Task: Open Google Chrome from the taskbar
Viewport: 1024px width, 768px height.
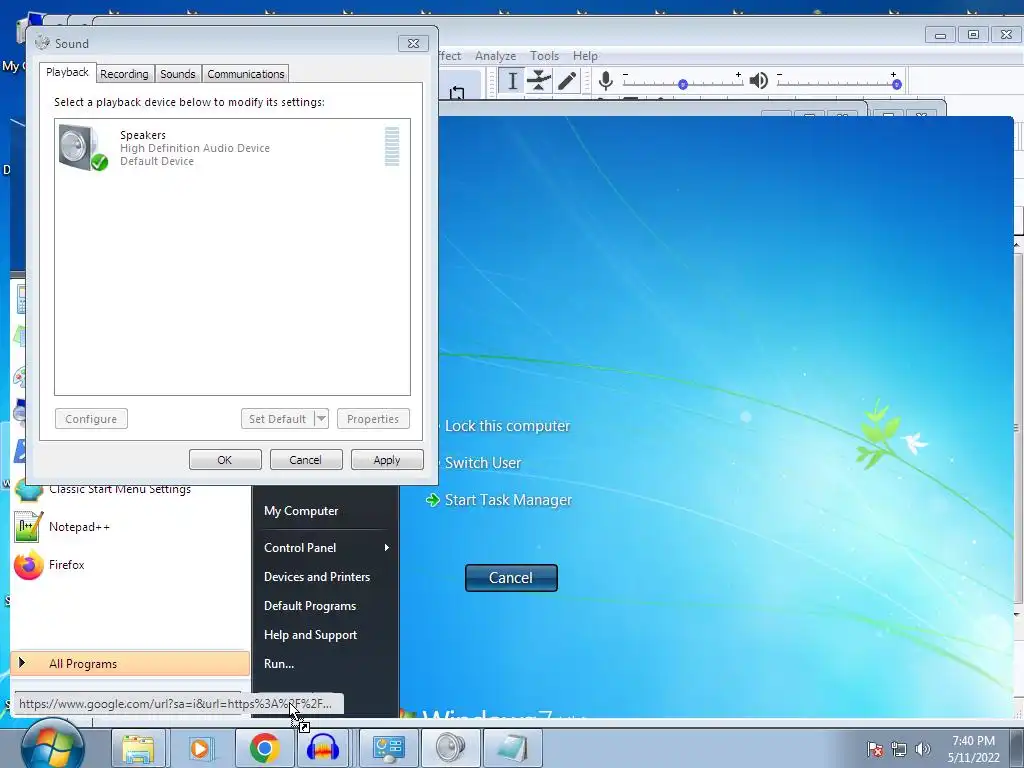Action: [x=264, y=748]
